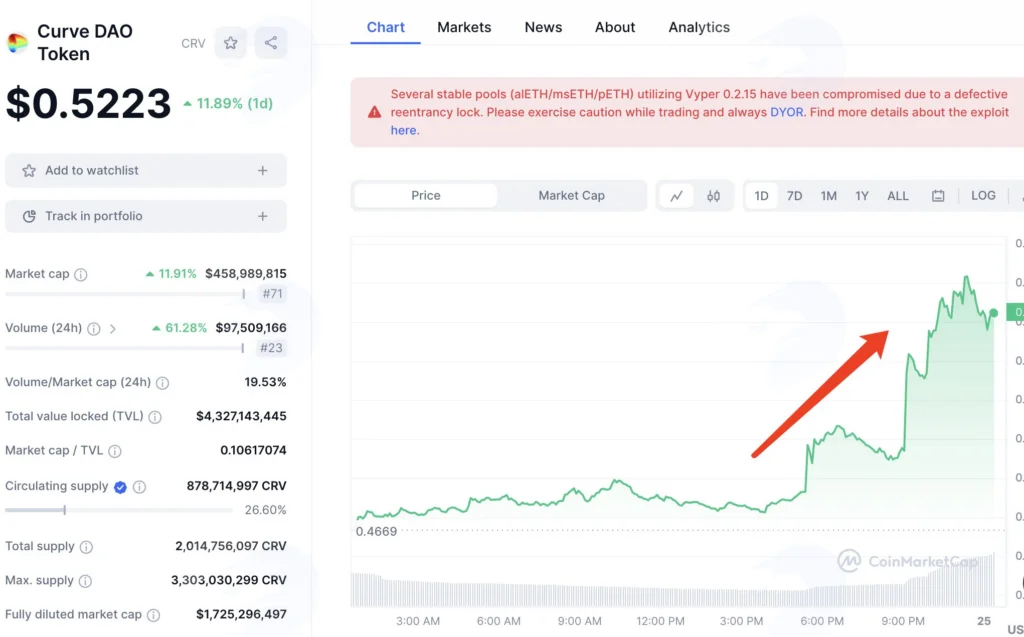The width and height of the screenshot is (1024, 637).
Task: Click the star icon in Add to watchlist
Action: point(29,171)
